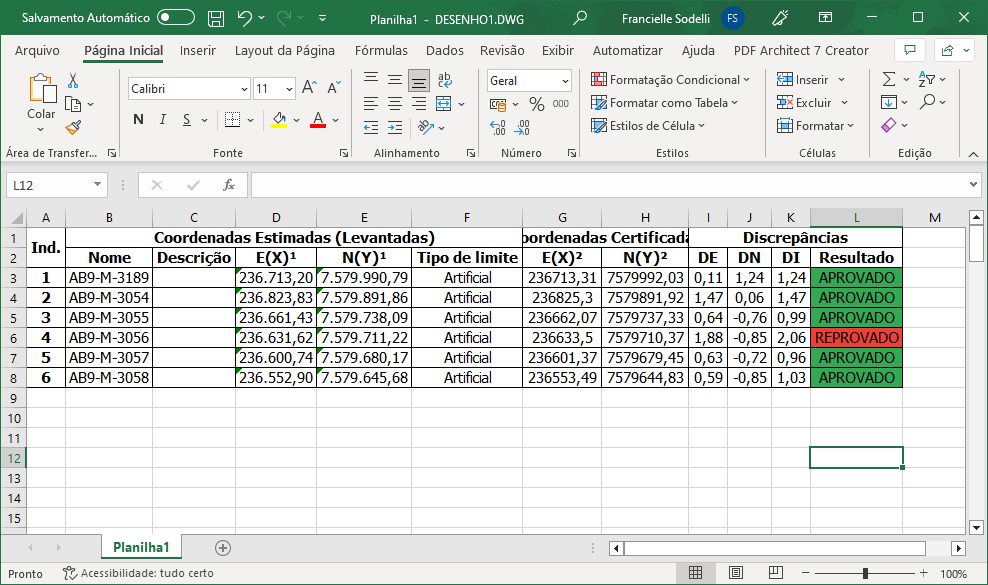Click the zoom in plus button
Screen dimensions: 988x585
924,573
